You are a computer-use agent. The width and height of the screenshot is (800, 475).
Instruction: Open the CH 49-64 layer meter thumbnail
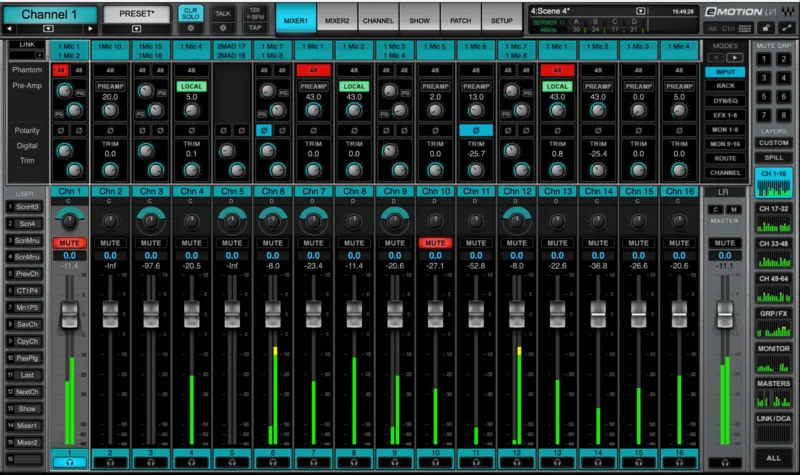tap(773, 289)
